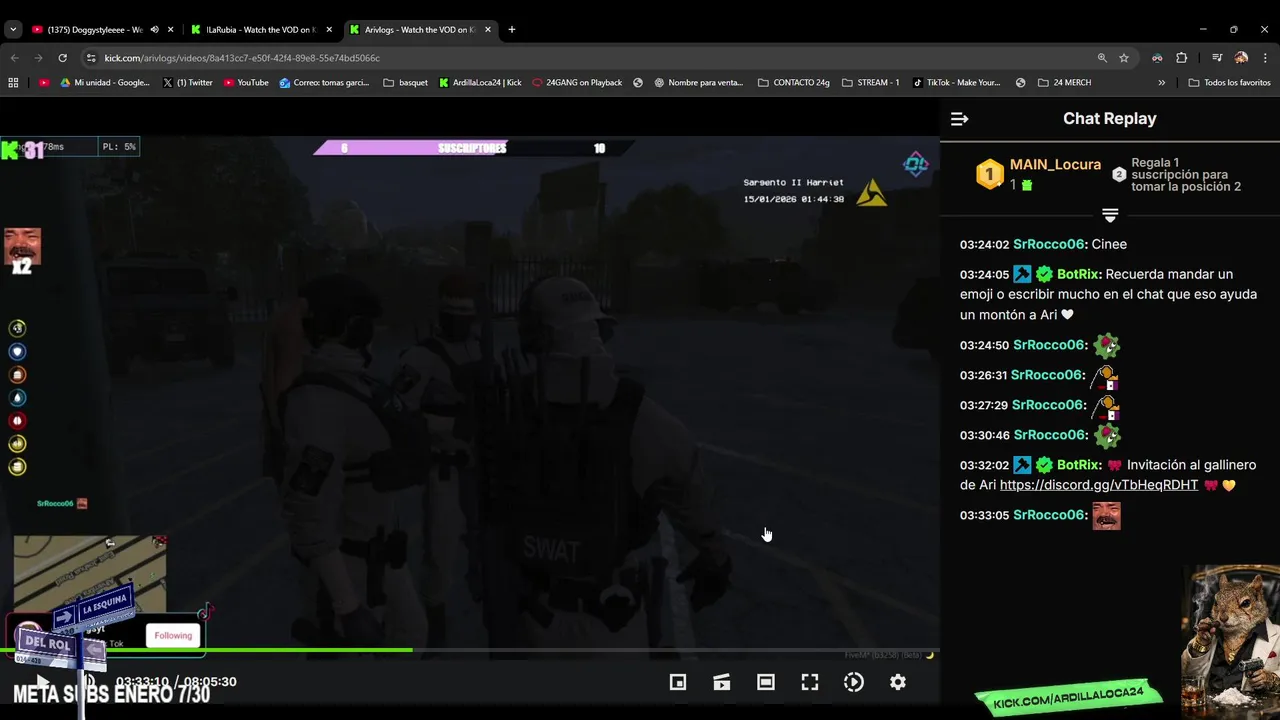The image size is (1280, 720).
Task: View site information icon in address bar
Action: [91, 58]
